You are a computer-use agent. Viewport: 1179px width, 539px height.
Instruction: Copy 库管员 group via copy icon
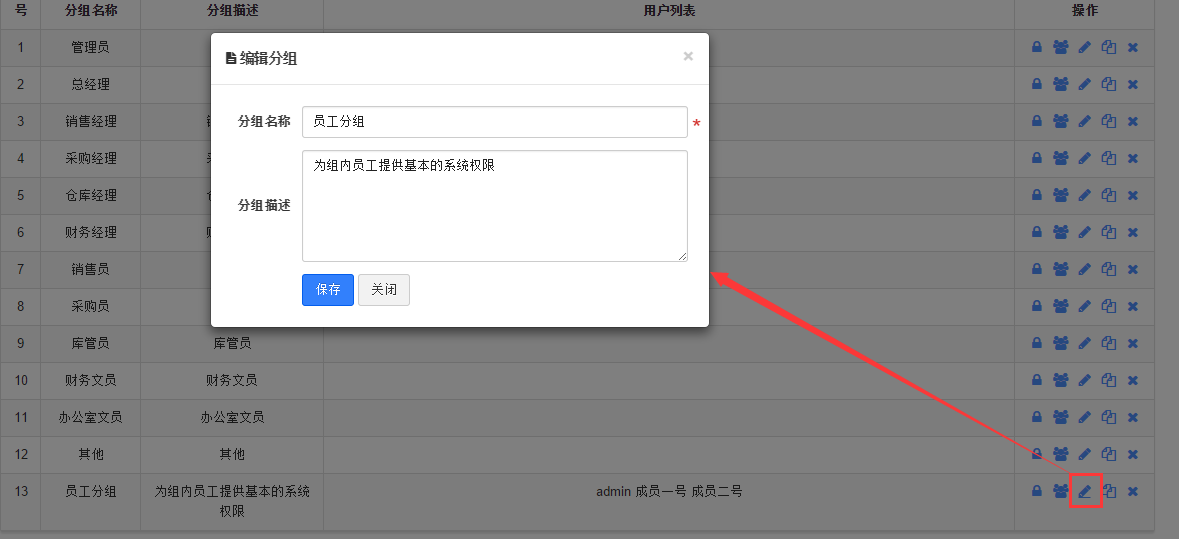point(1108,343)
